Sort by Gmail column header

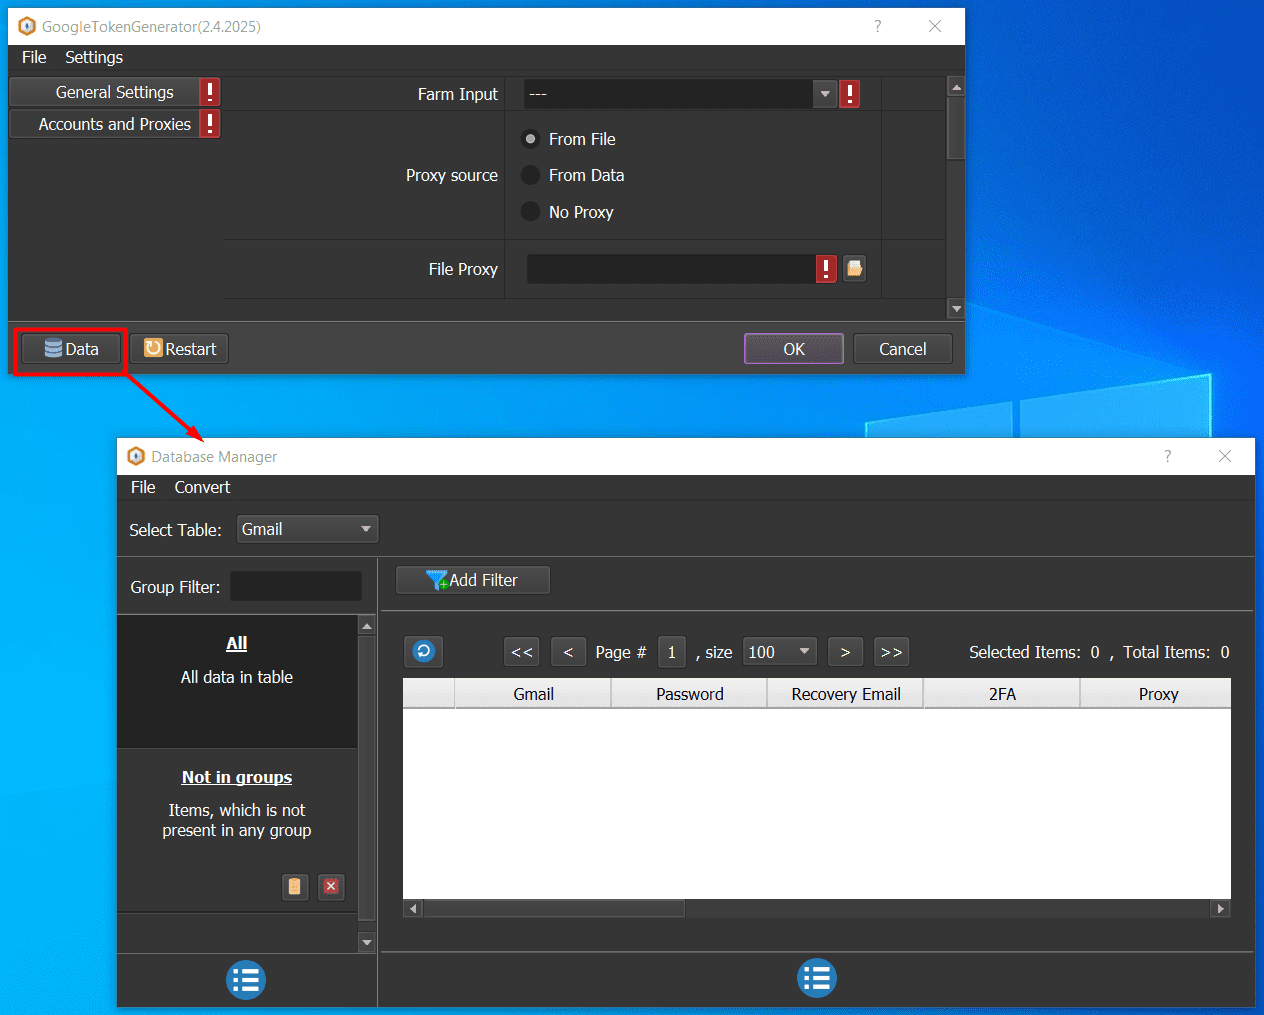point(533,694)
